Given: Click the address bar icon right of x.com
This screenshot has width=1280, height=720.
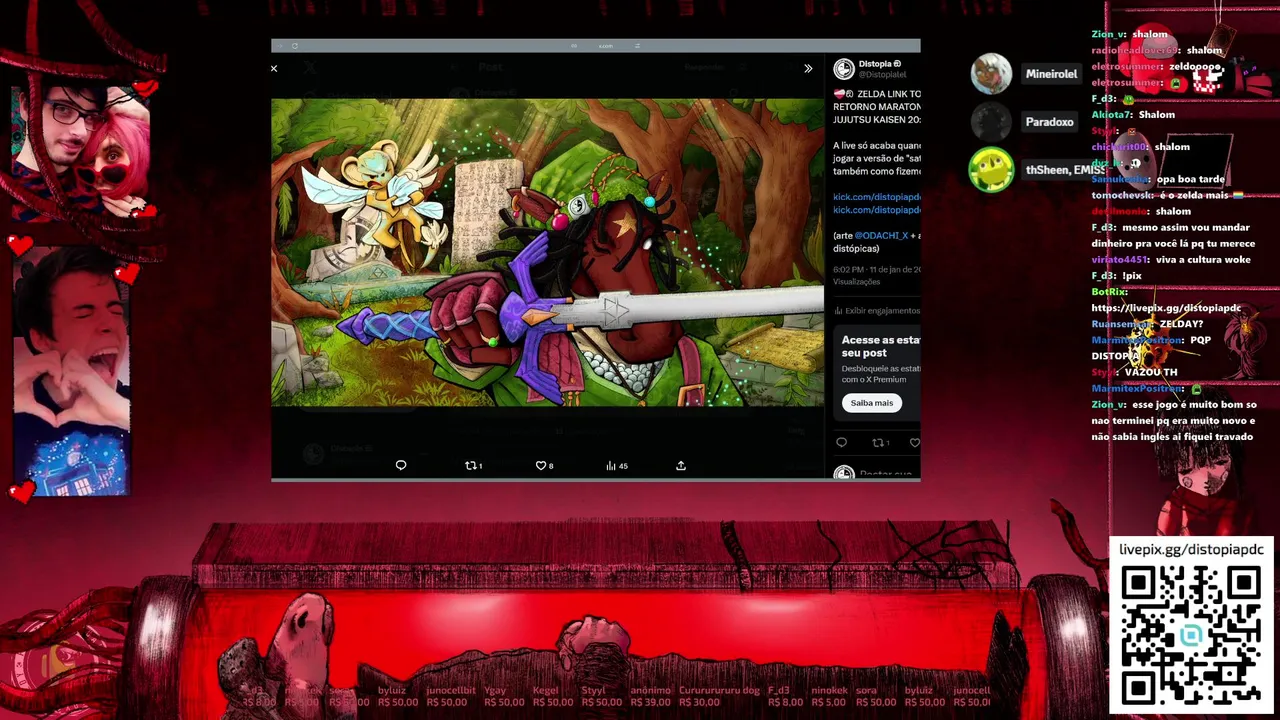Looking at the screenshot, I should pyautogui.click(x=637, y=46).
